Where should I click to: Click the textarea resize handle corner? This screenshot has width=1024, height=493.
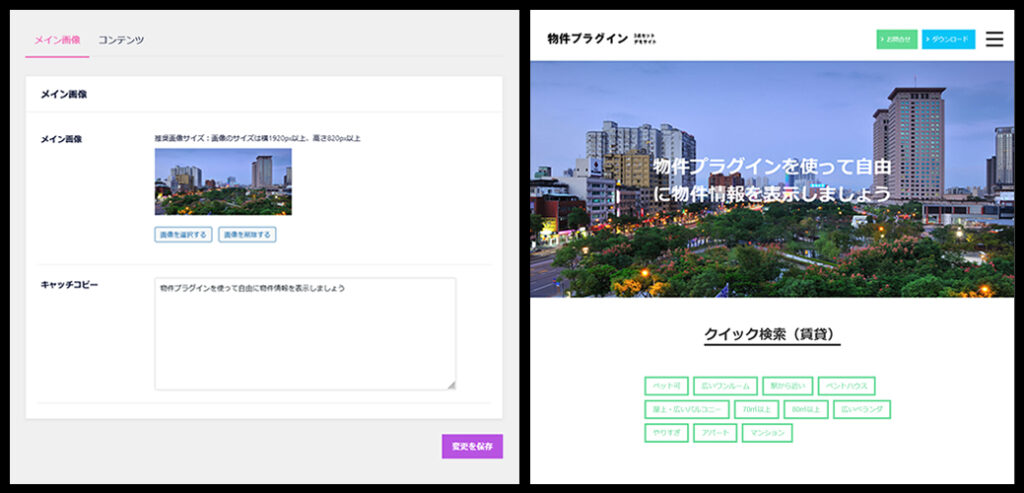coord(451,385)
